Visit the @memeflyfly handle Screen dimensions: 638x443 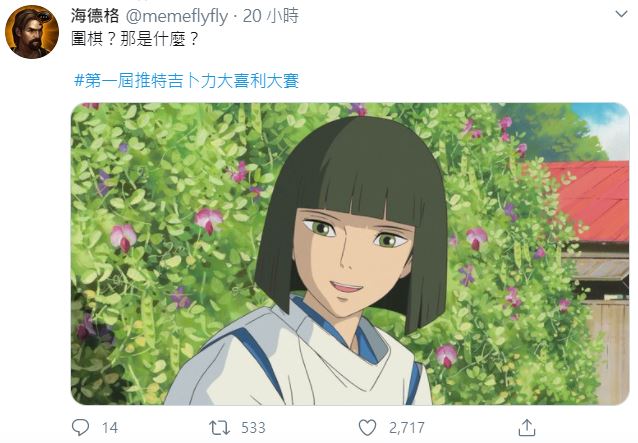pos(177,17)
